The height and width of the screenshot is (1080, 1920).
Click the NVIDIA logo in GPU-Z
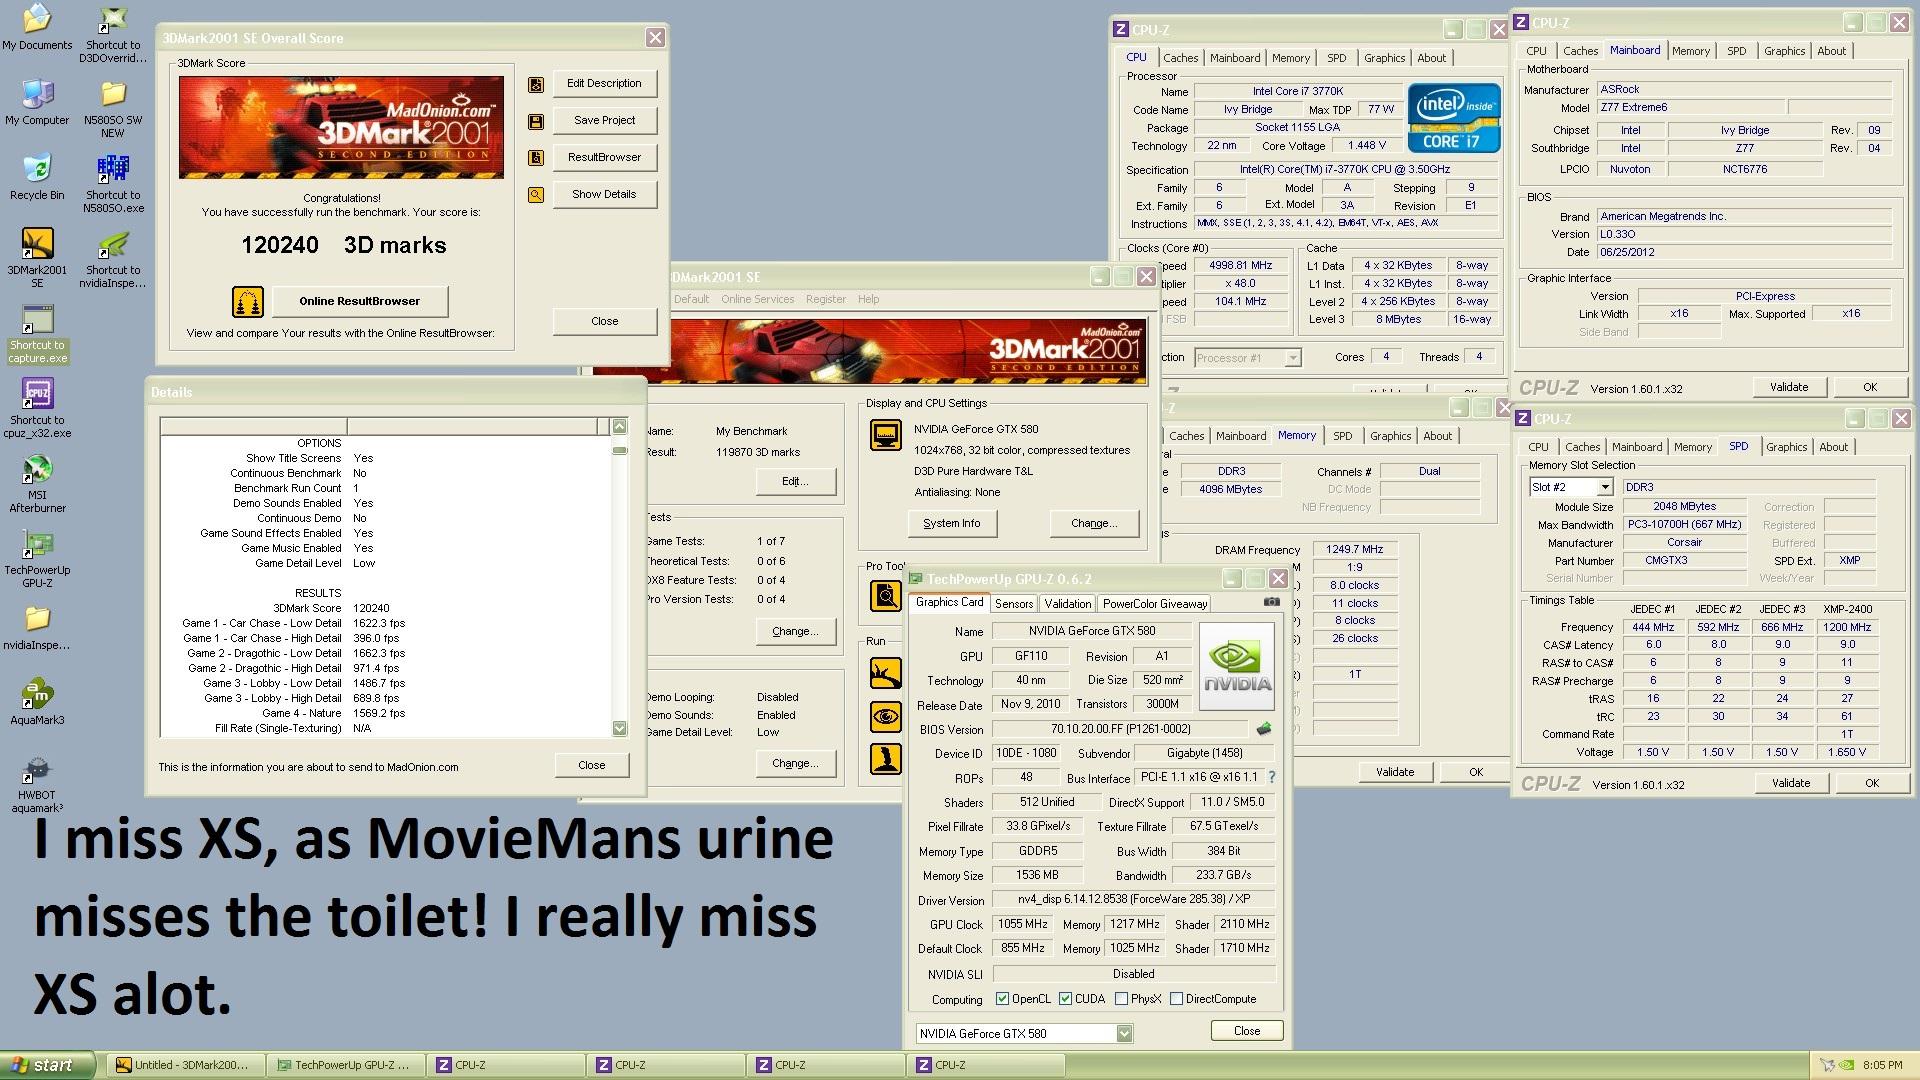pos(1237,667)
